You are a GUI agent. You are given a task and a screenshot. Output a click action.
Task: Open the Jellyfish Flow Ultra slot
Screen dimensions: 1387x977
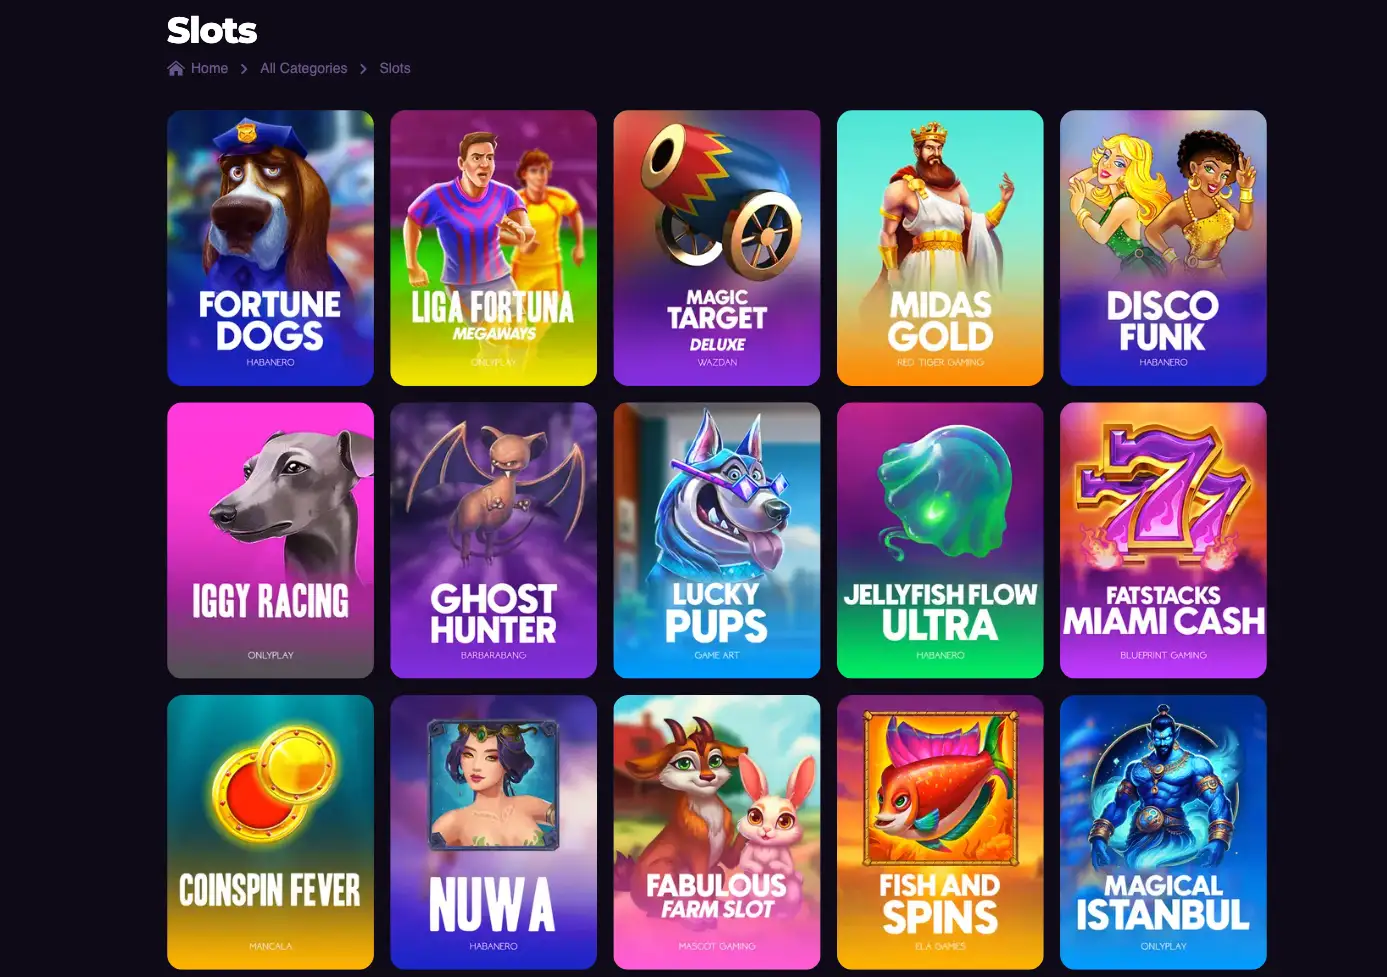click(940, 540)
